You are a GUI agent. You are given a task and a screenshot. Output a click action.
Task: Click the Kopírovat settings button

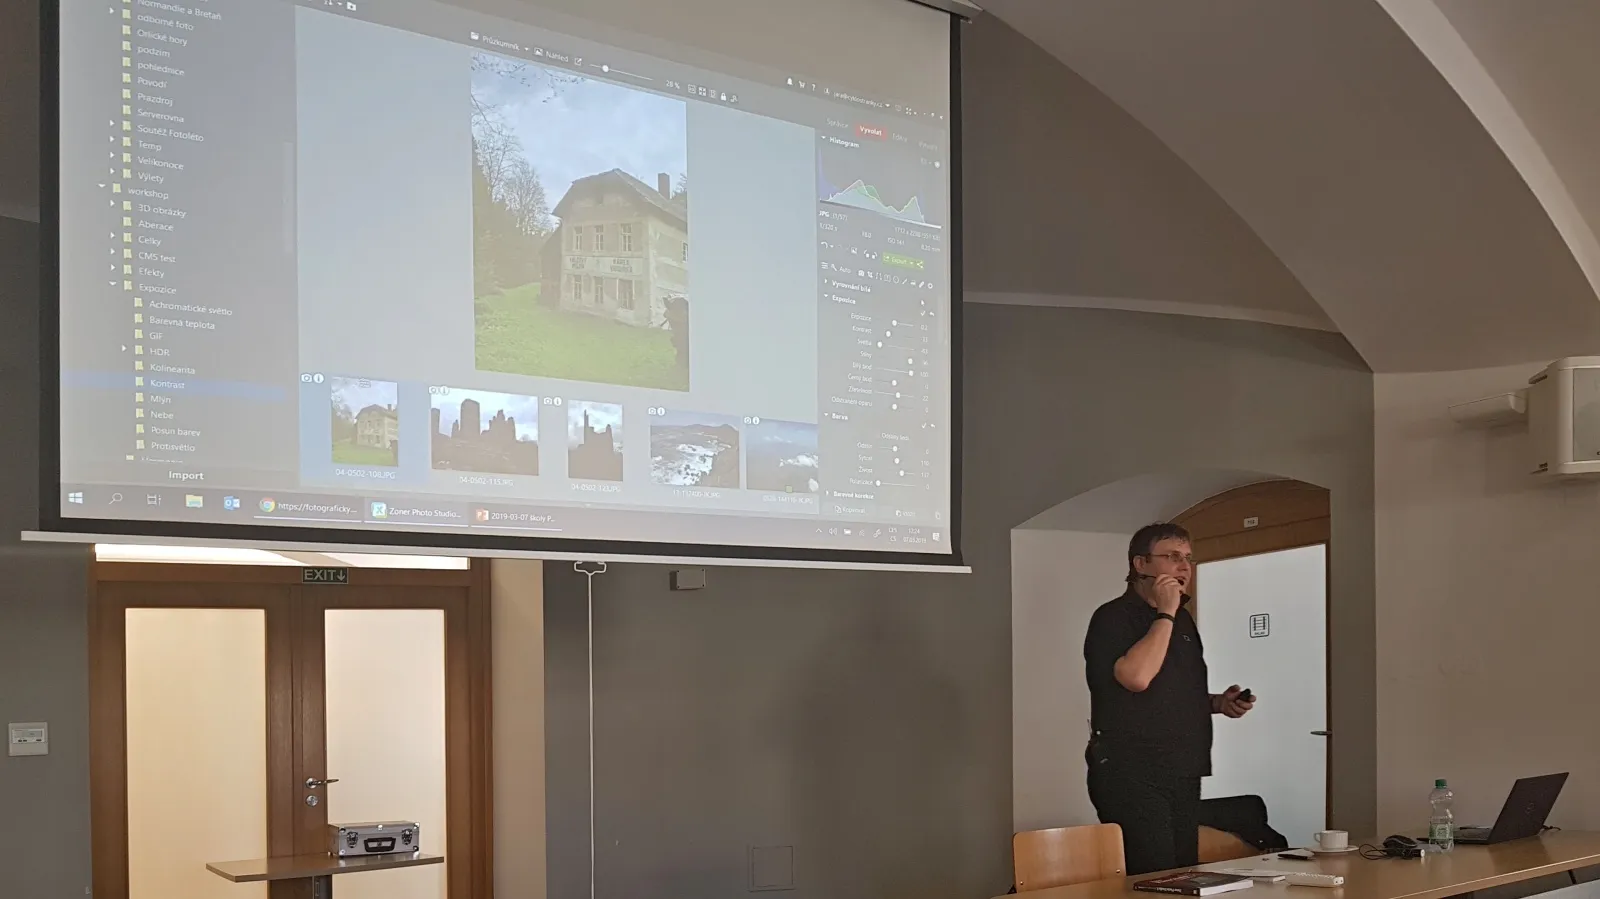852,509
